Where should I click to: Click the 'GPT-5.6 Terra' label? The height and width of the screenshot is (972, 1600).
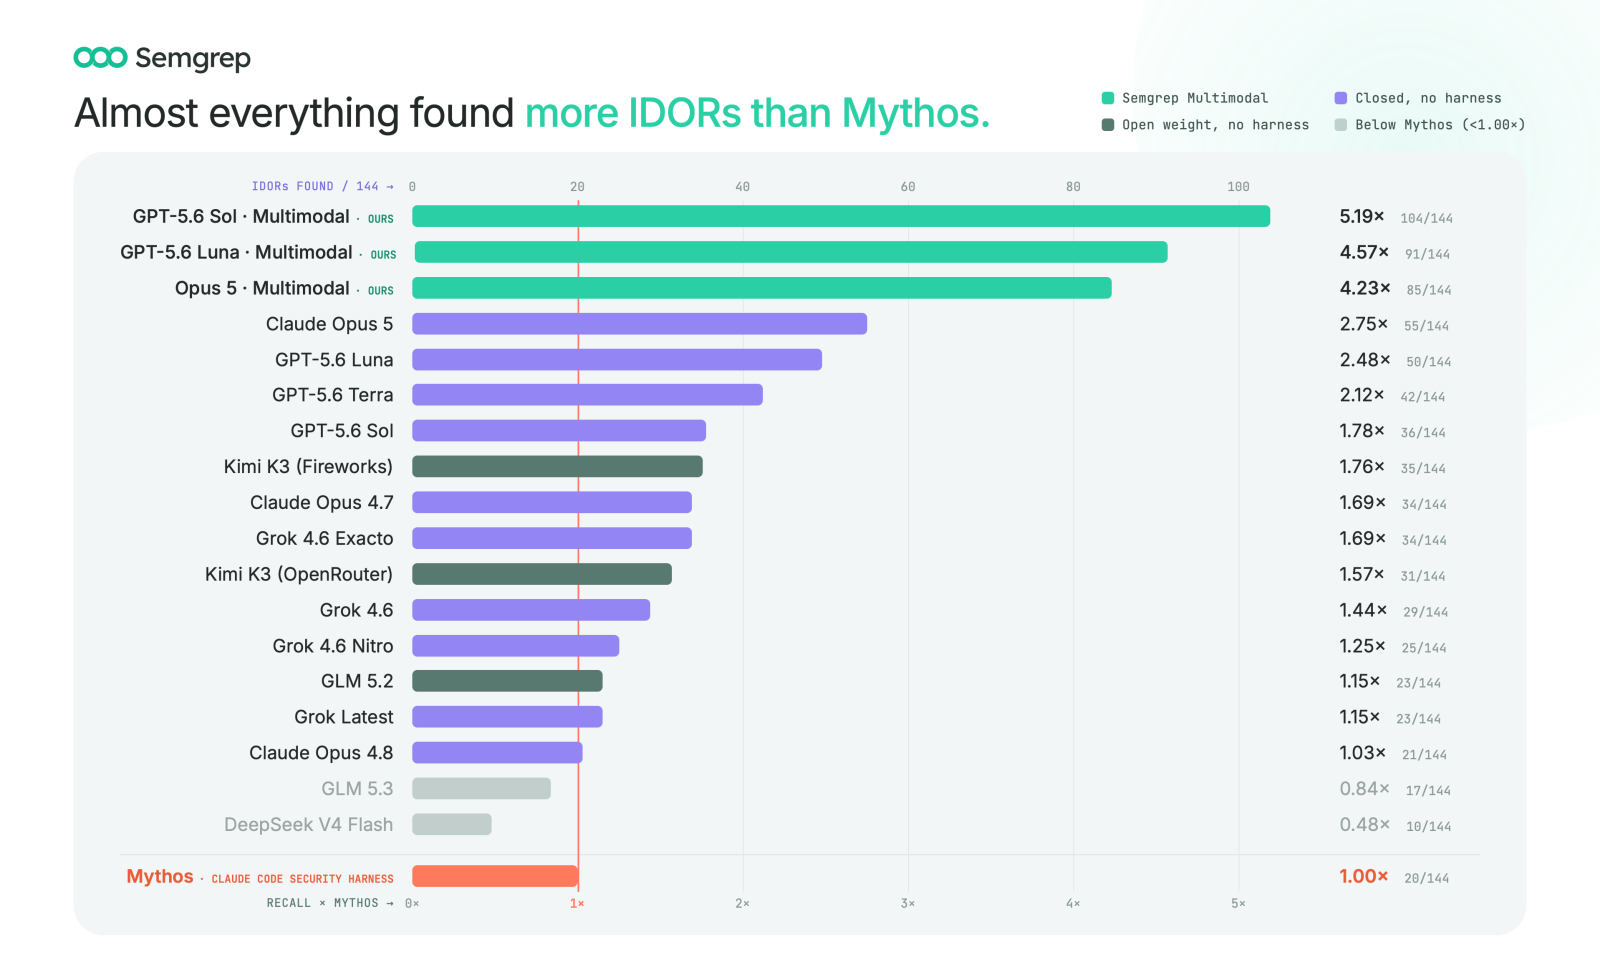pos(333,395)
